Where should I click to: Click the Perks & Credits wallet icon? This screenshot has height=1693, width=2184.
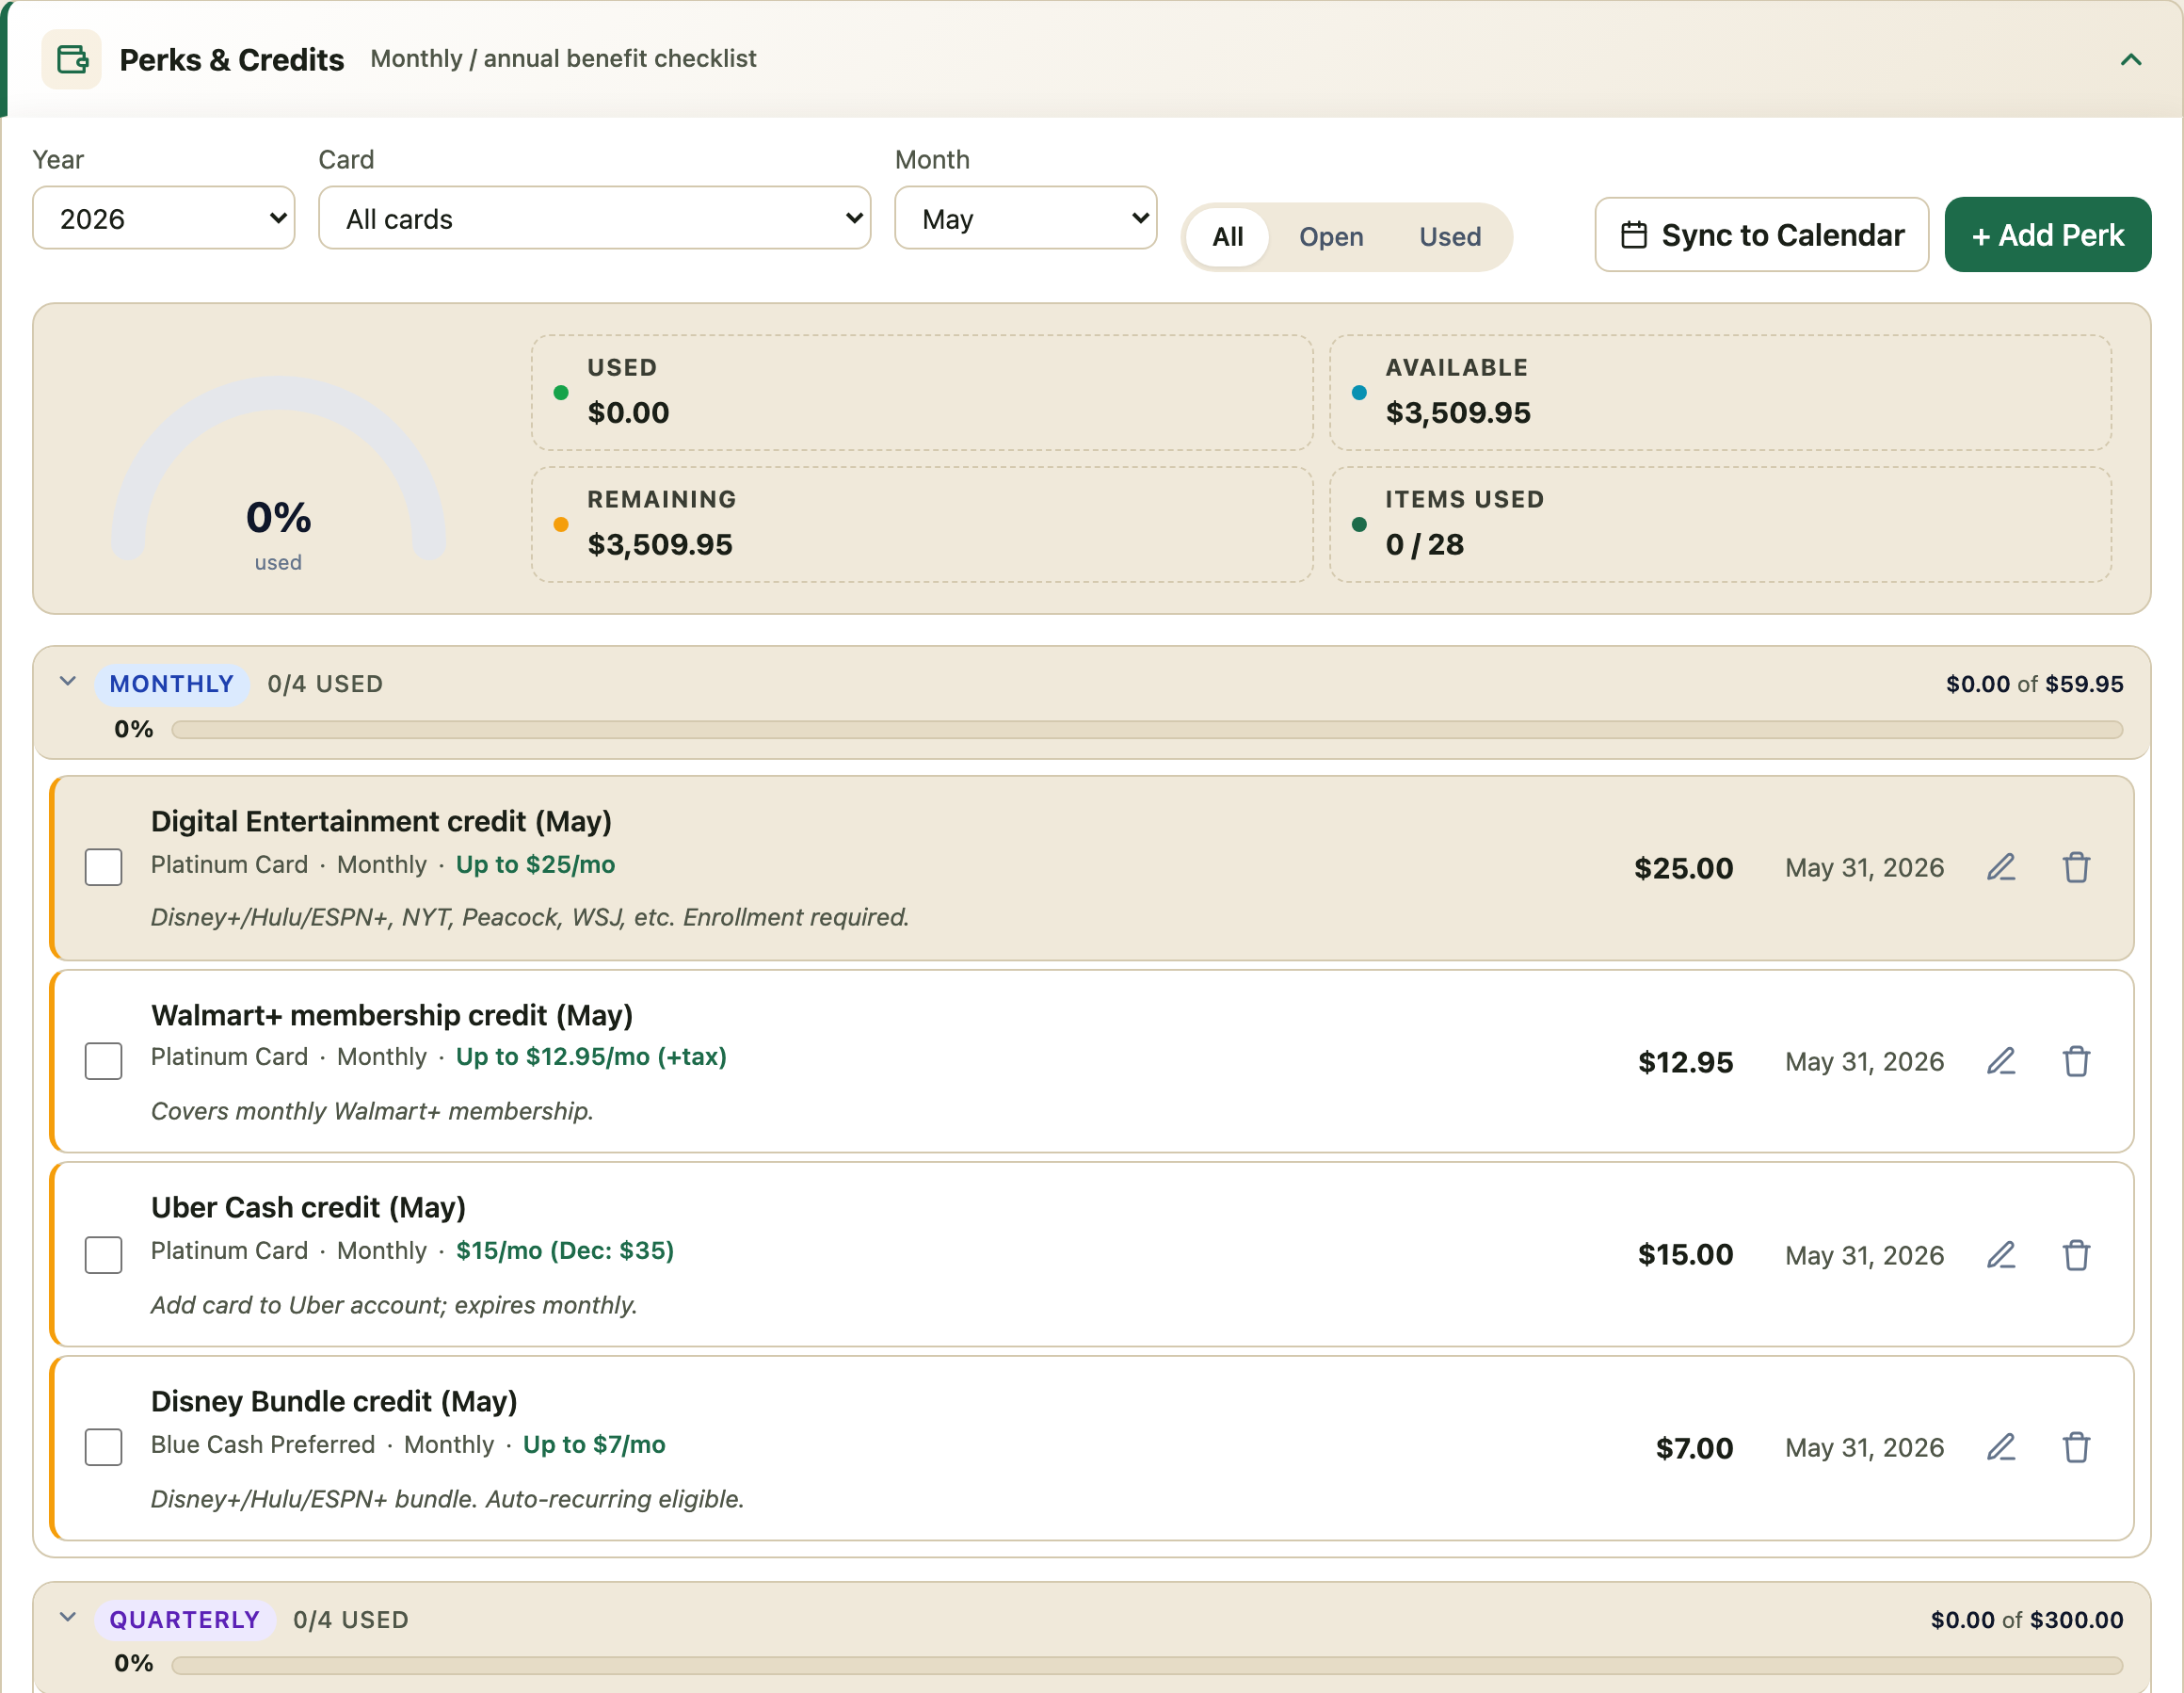point(71,59)
